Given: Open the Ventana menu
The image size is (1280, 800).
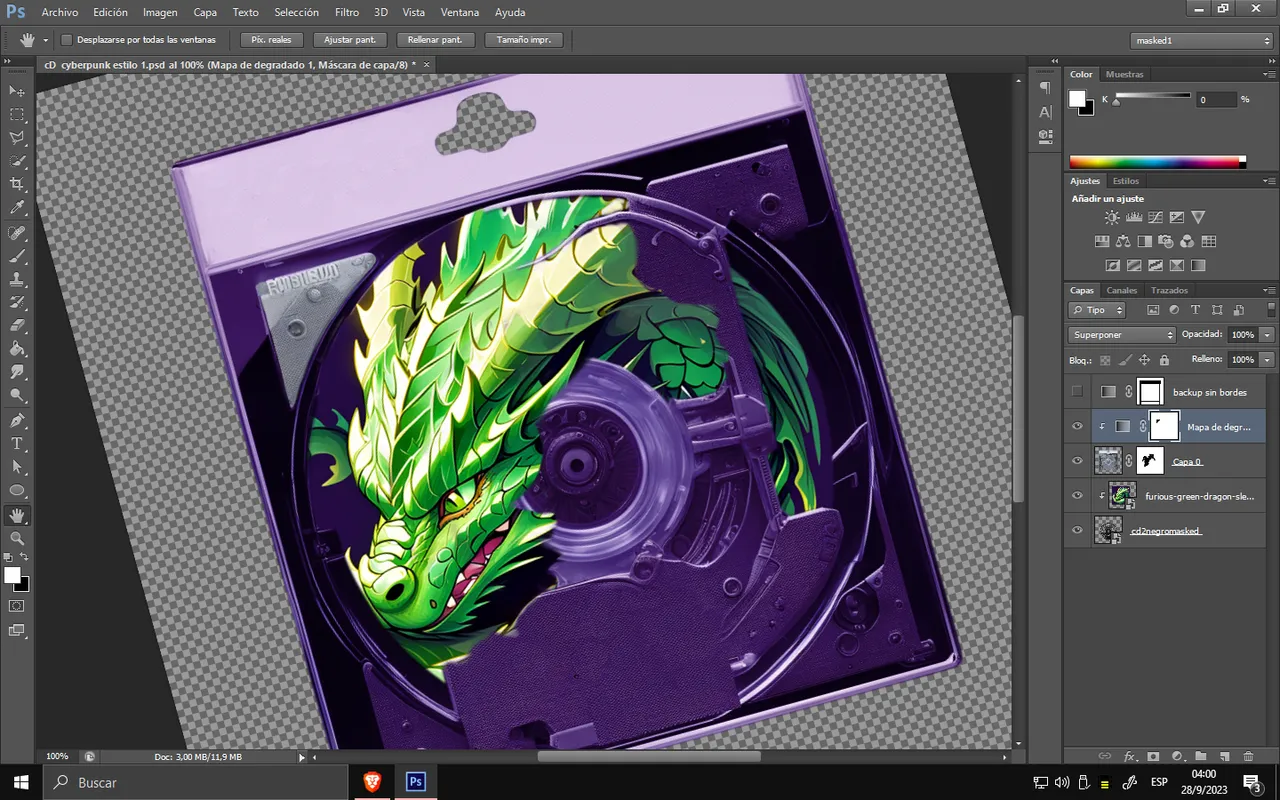Looking at the screenshot, I should [459, 13].
